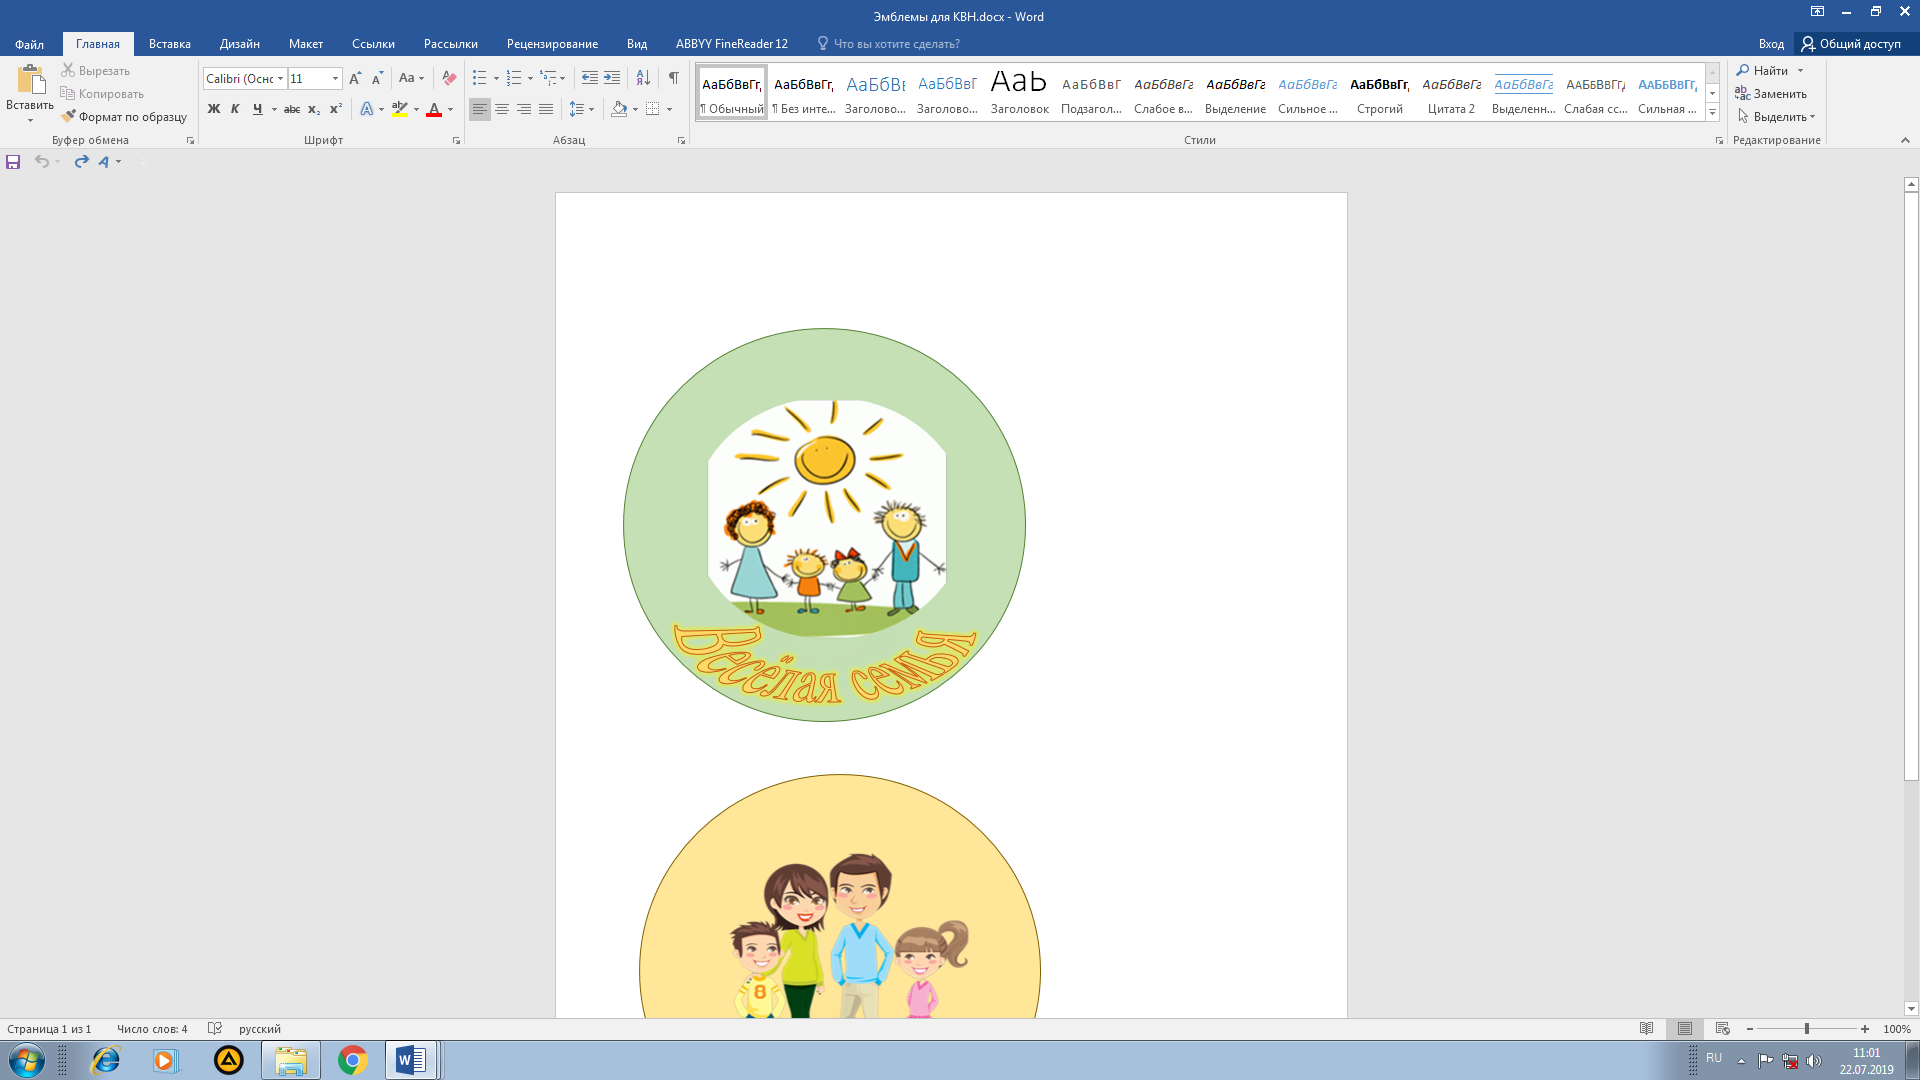Click the increase indent icon
Viewport: 1920px width, 1080px height.
612,78
